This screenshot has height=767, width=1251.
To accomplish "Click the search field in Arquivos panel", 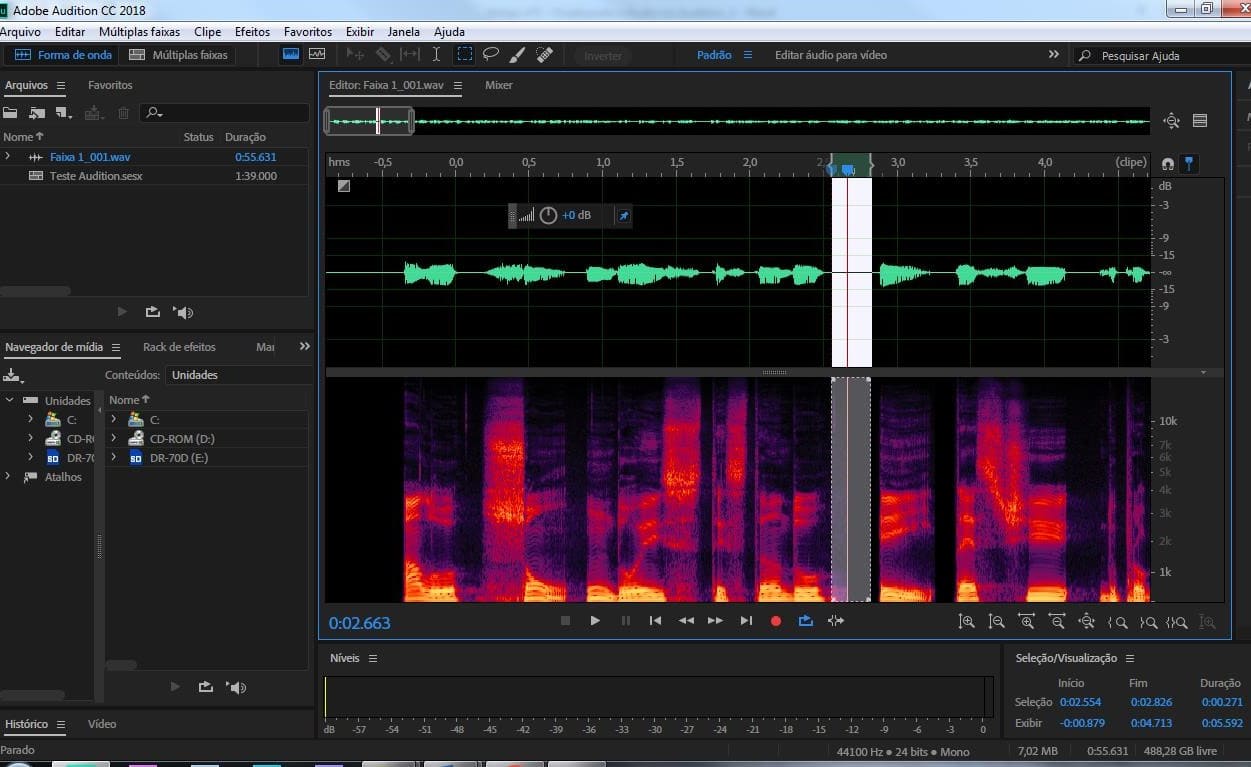I will click(225, 113).
